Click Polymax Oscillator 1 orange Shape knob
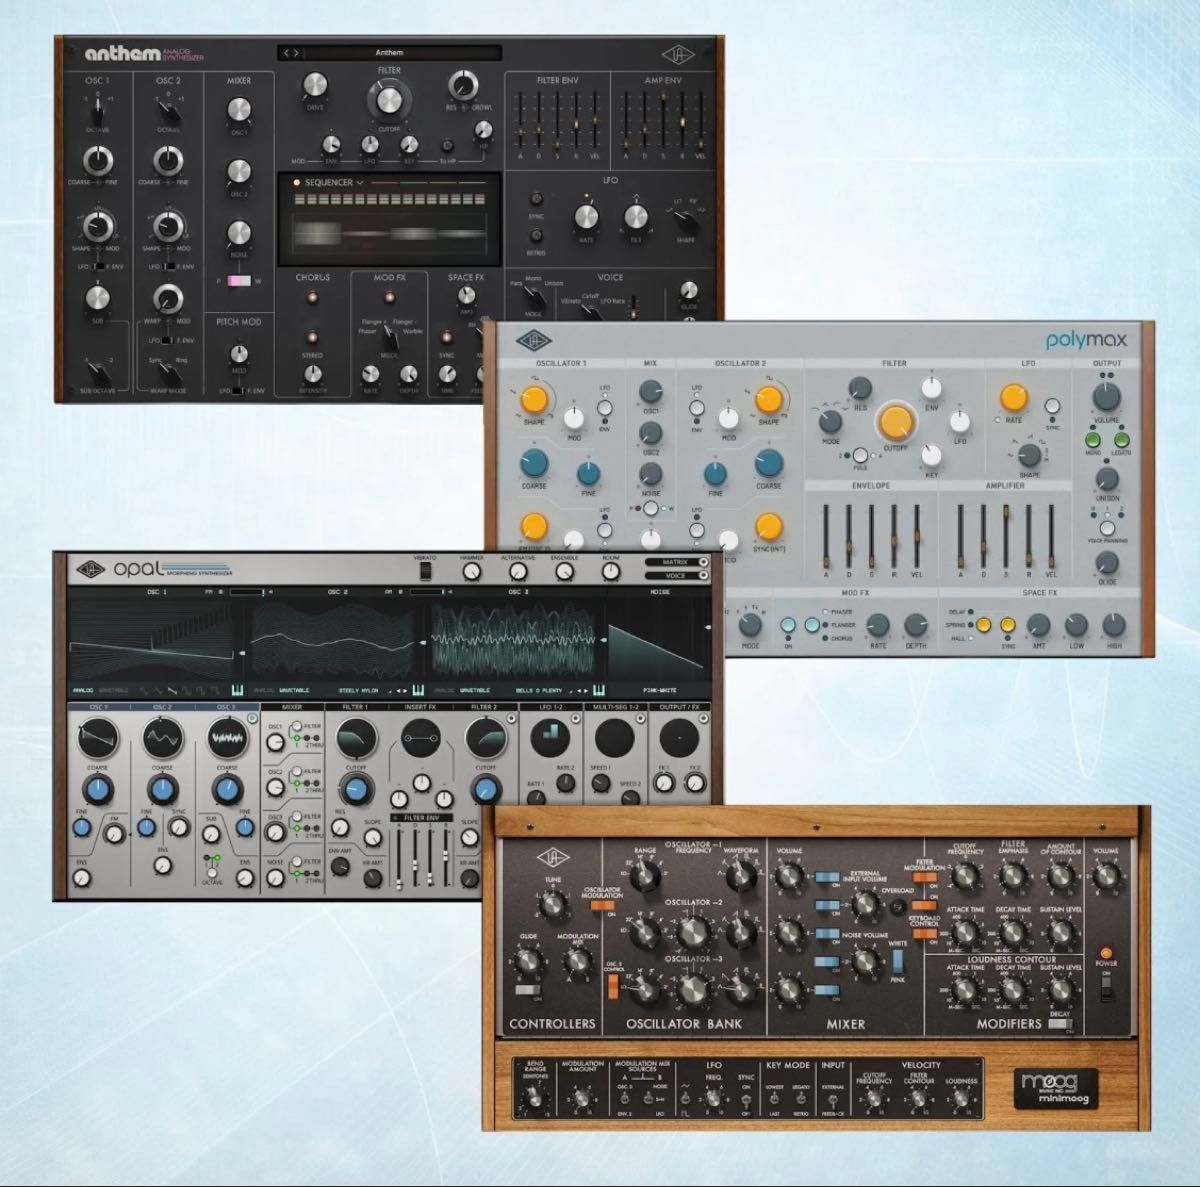The height and width of the screenshot is (1187, 1200). point(534,399)
